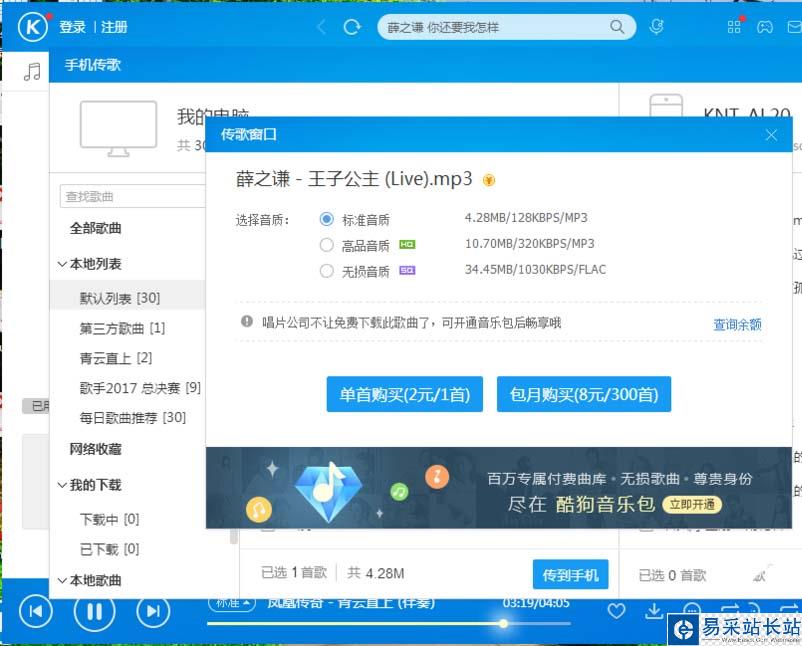This screenshot has height=646, width=802.
Task: Click the top search box
Action: coord(506,27)
